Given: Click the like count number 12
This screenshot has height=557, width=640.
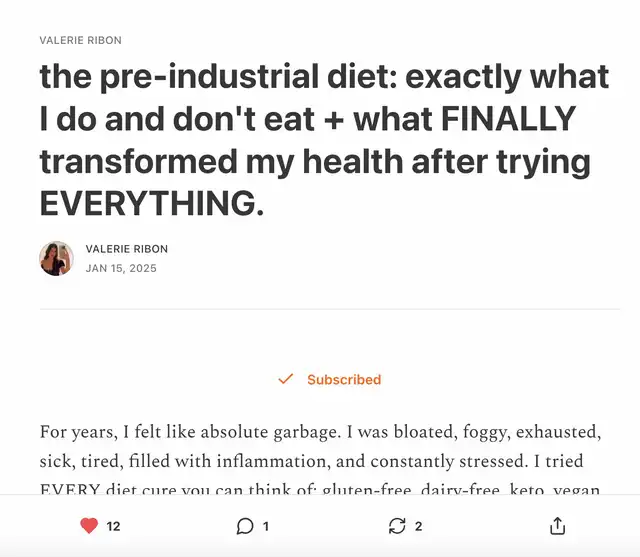Looking at the screenshot, I should tap(113, 526).
